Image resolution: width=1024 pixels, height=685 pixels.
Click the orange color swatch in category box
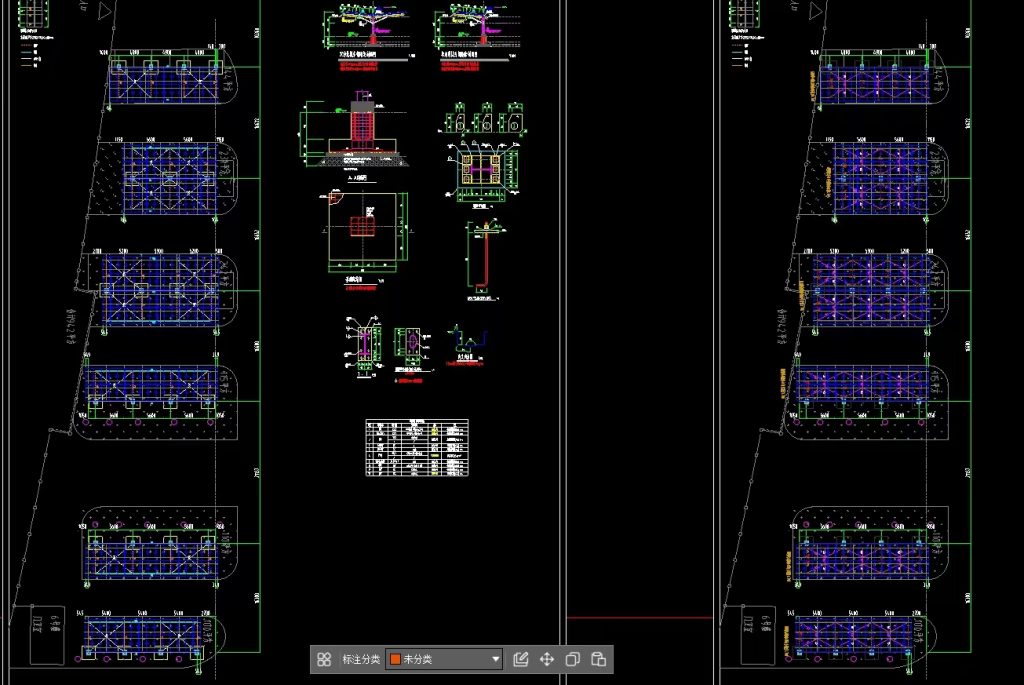click(x=396, y=659)
